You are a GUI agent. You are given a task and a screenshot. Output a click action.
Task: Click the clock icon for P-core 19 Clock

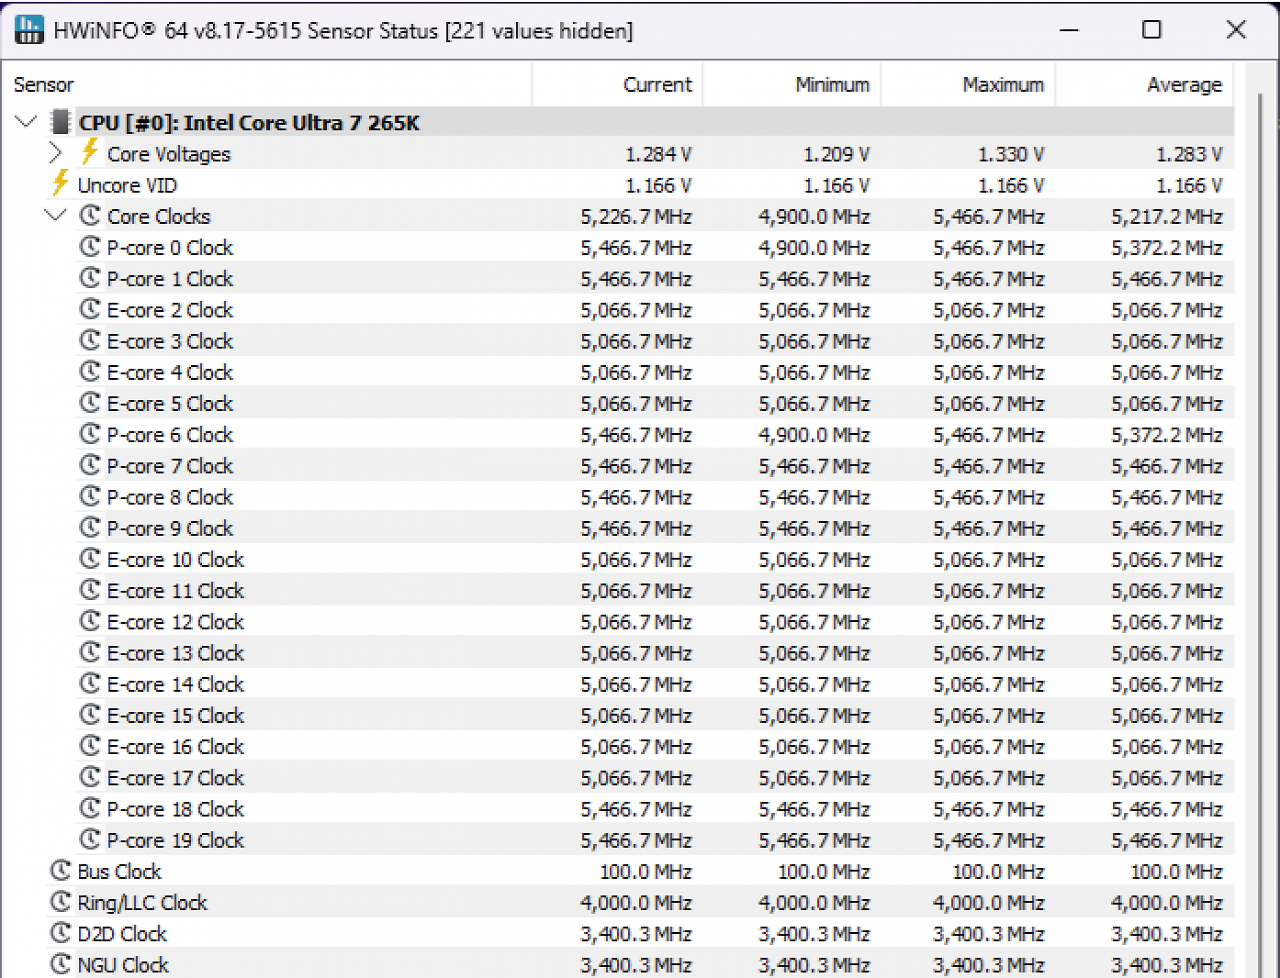click(90, 840)
